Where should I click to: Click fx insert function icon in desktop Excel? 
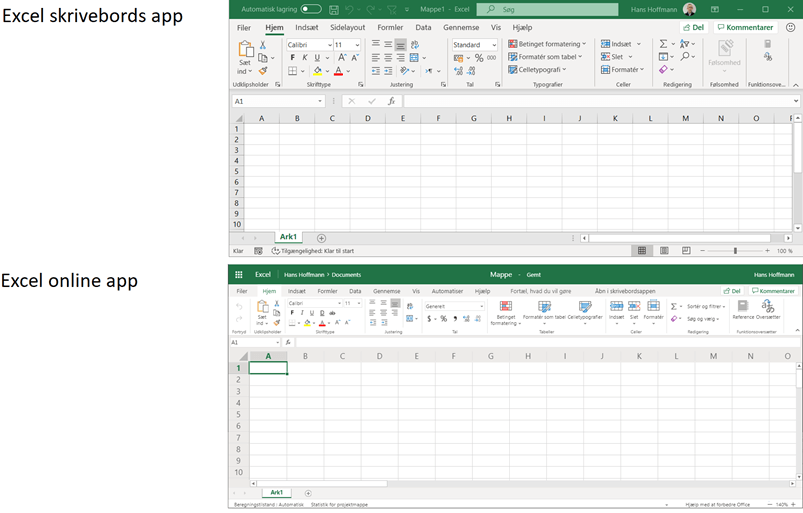[x=391, y=101]
